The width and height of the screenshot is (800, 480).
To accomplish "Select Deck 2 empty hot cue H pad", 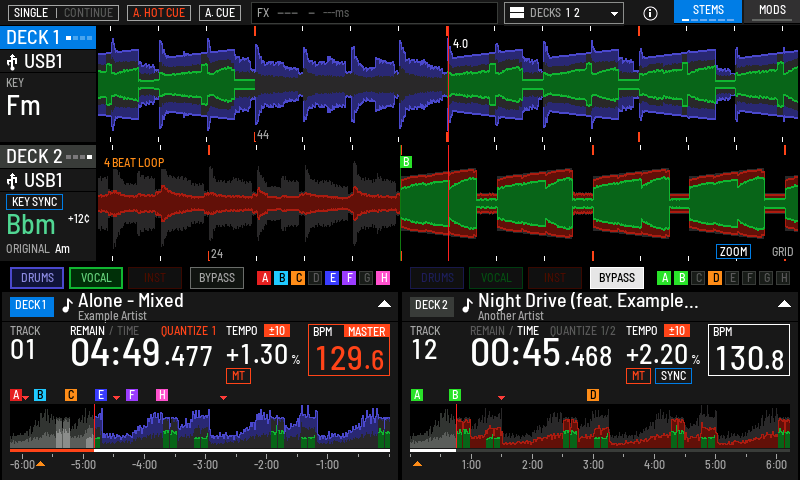I will [x=783, y=278].
